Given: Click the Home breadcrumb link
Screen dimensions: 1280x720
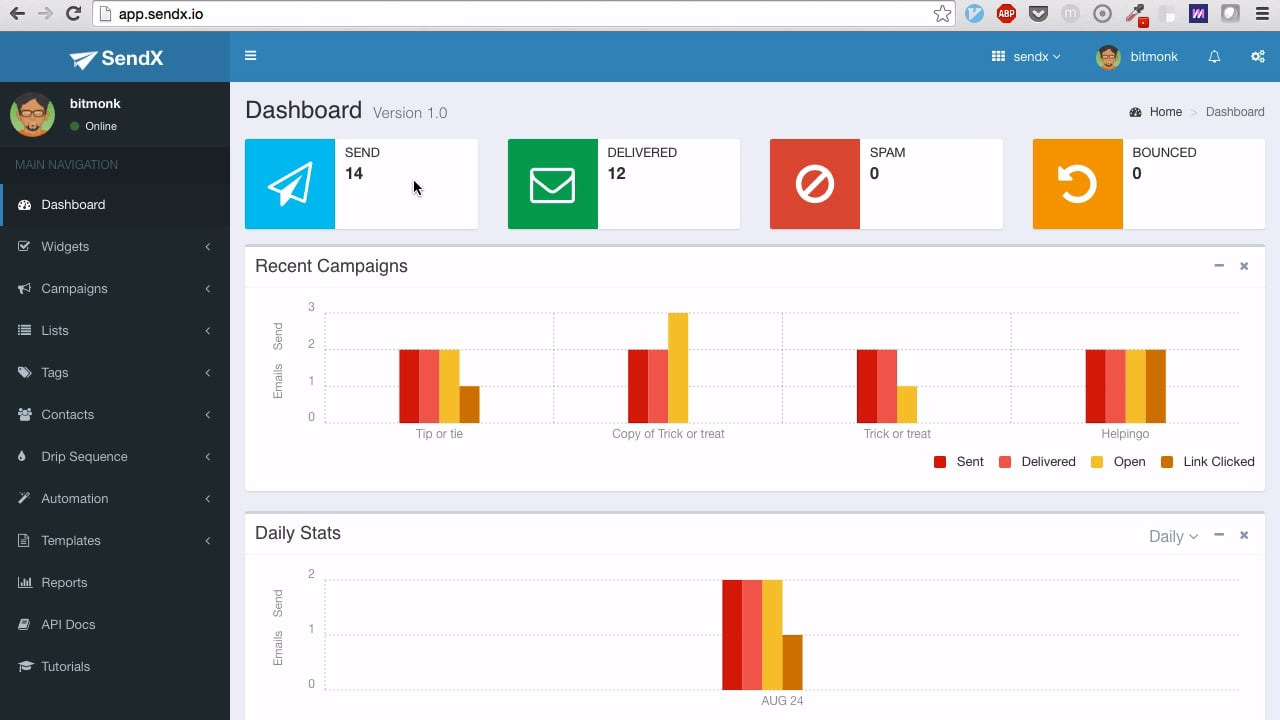Looking at the screenshot, I should click(x=1165, y=112).
